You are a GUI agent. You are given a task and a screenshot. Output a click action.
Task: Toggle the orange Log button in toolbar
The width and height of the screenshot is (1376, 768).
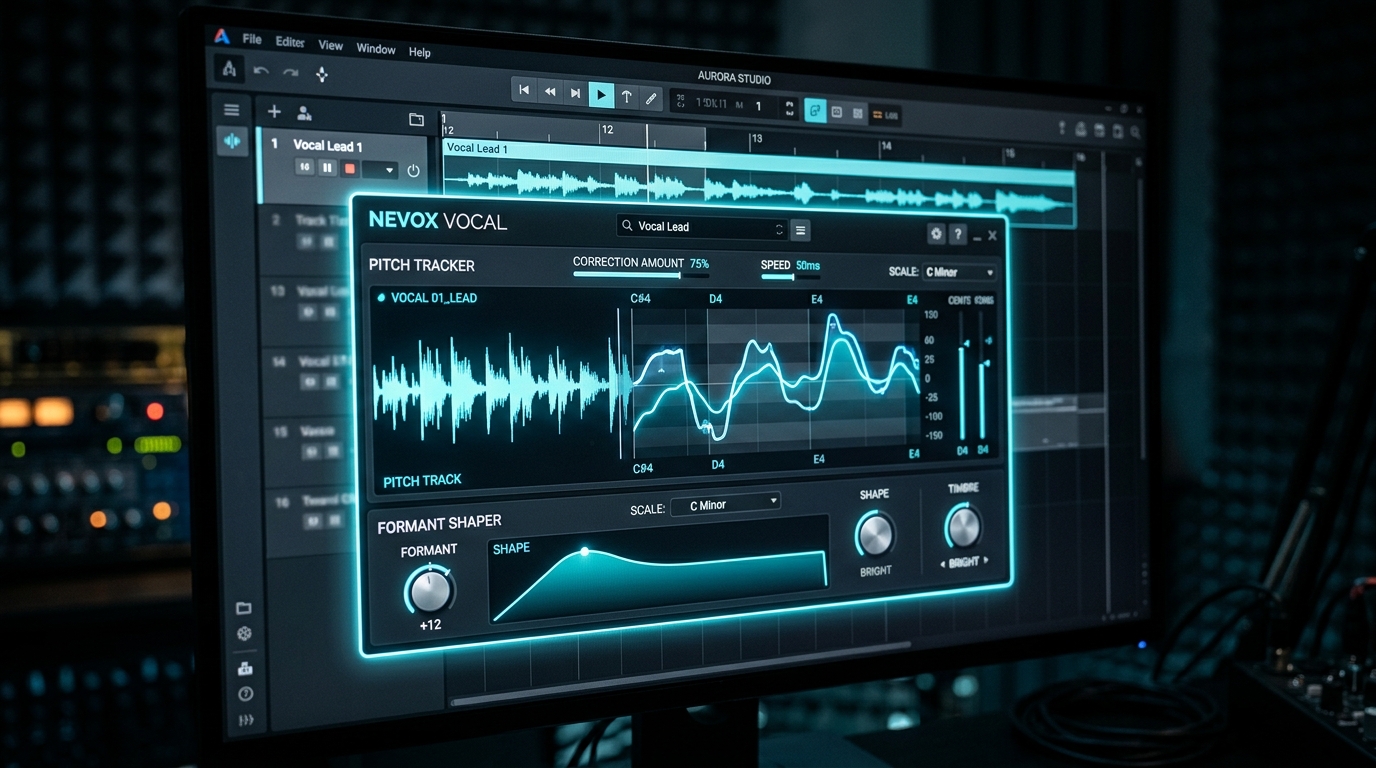tap(885, 116)
